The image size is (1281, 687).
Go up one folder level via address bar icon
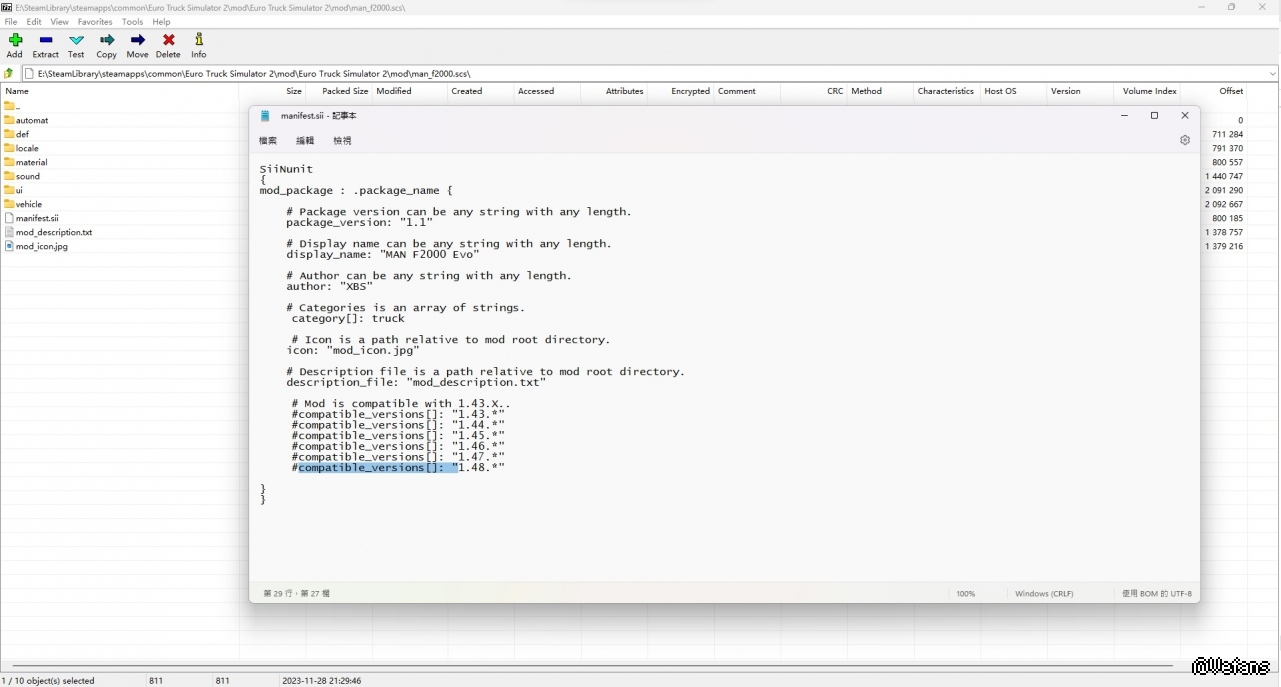point(9,73)
